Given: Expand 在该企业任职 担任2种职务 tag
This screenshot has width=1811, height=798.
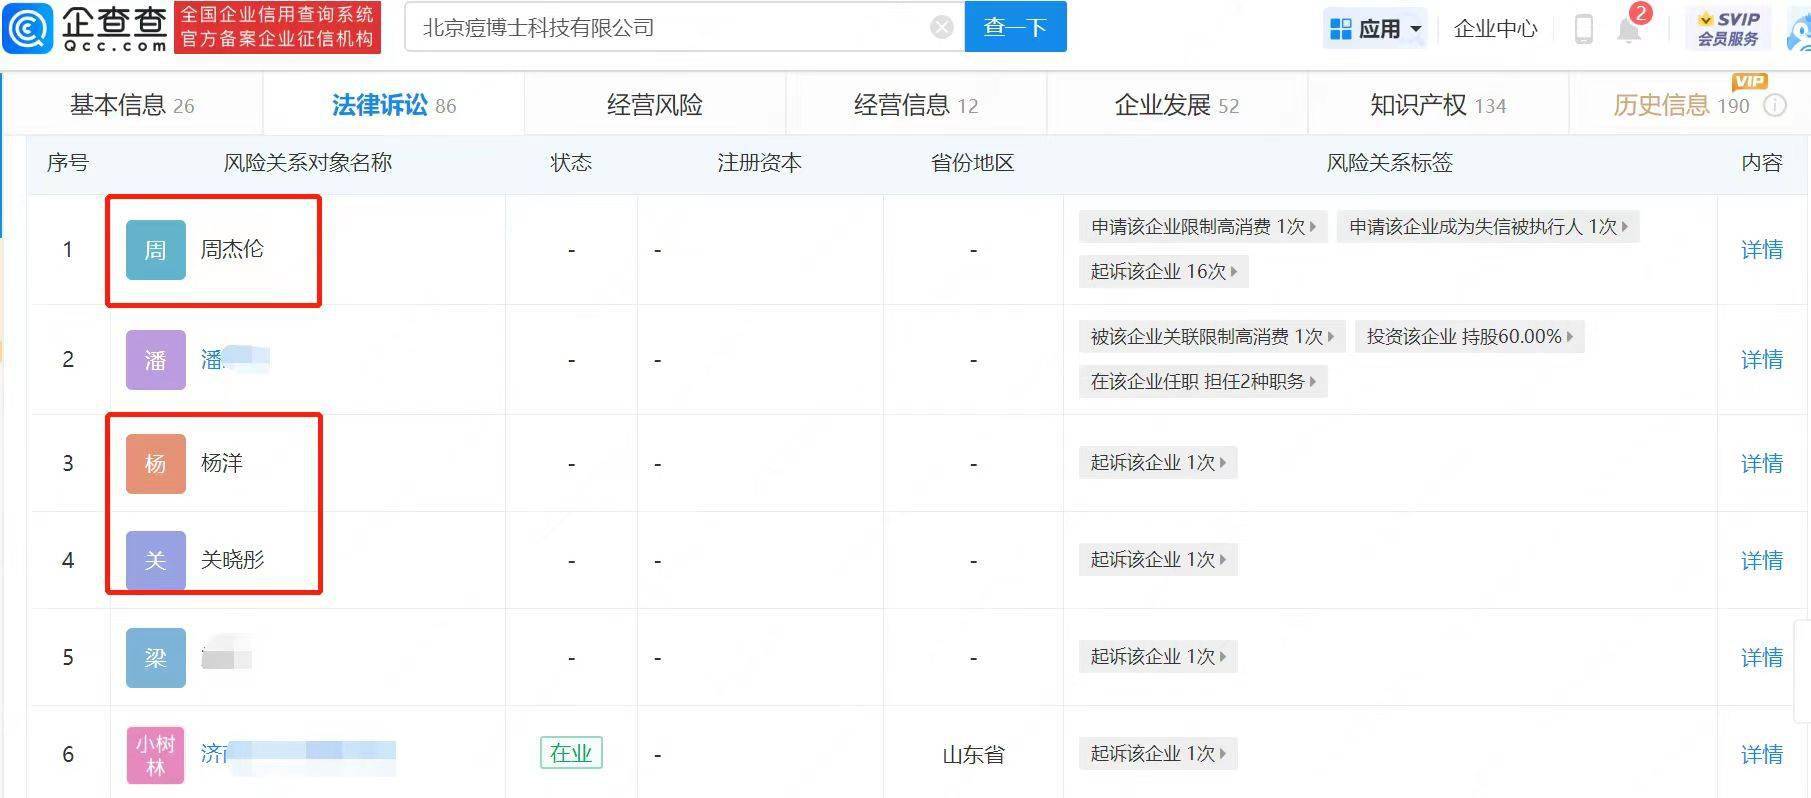Looking at the screenshot, I should tap(1202, 381).
